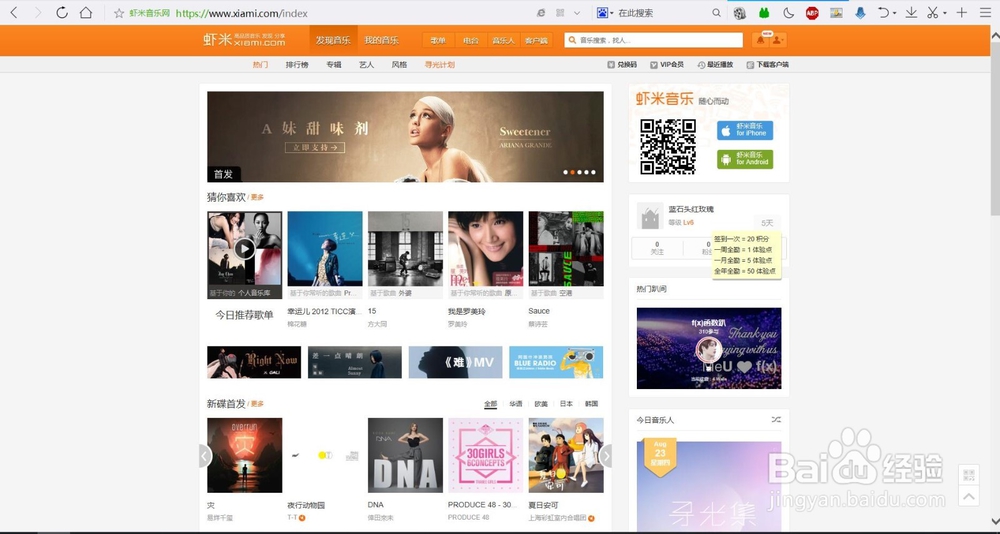Open the browser hamburger menu
This screenshot has height=534, width=1000.
pos(984,13)
